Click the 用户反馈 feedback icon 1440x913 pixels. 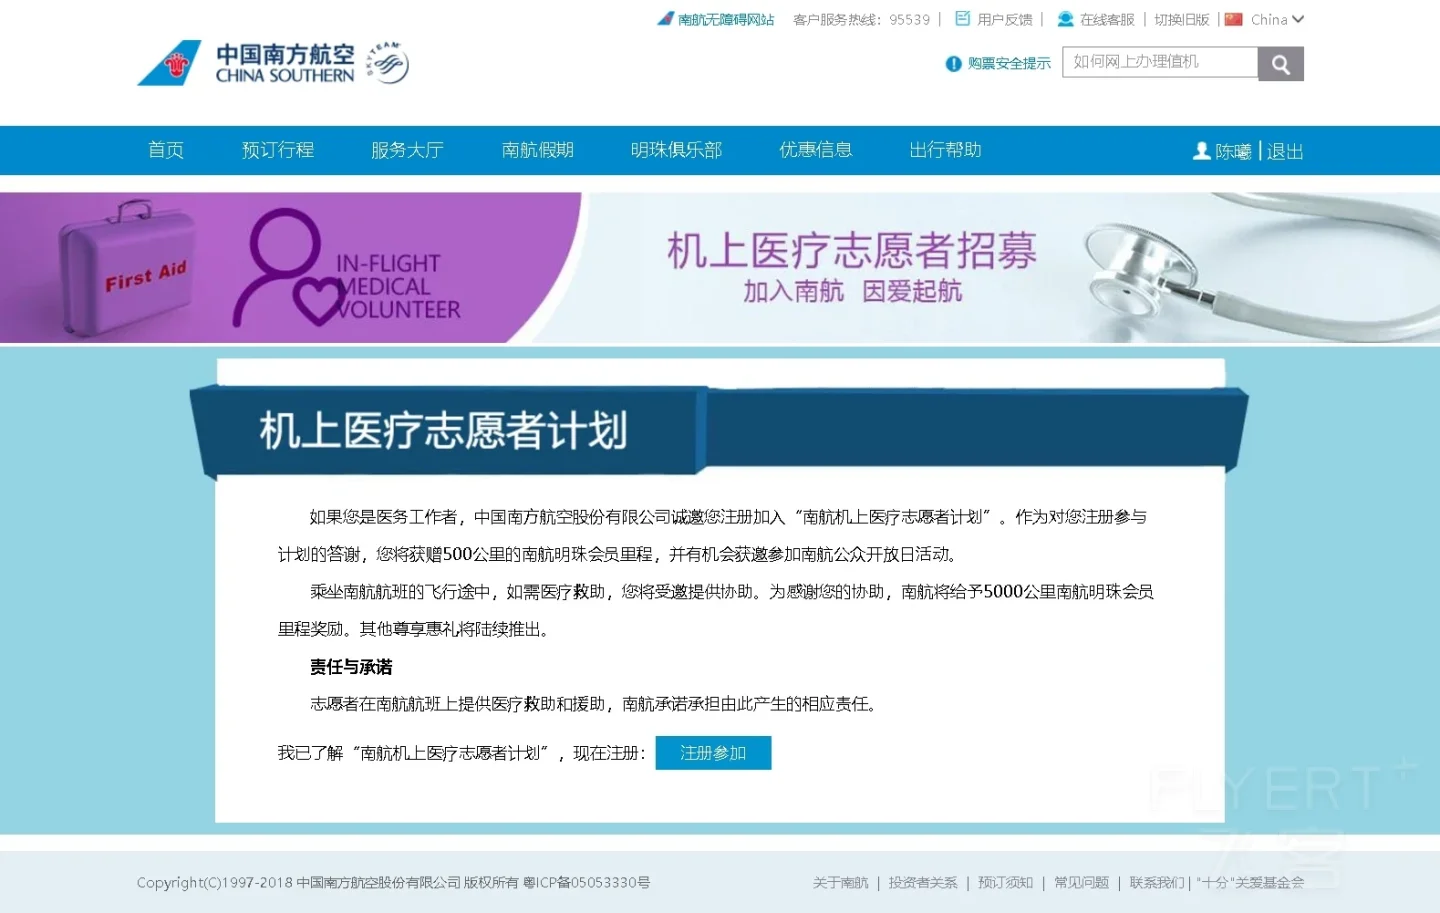(x=963, y=19)
